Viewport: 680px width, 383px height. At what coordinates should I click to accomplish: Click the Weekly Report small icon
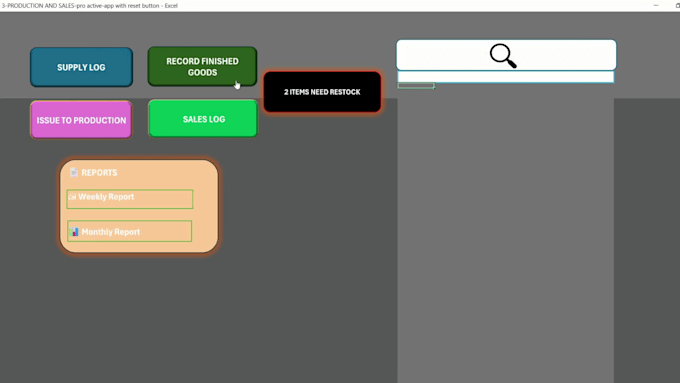click(x=72, y=197)
